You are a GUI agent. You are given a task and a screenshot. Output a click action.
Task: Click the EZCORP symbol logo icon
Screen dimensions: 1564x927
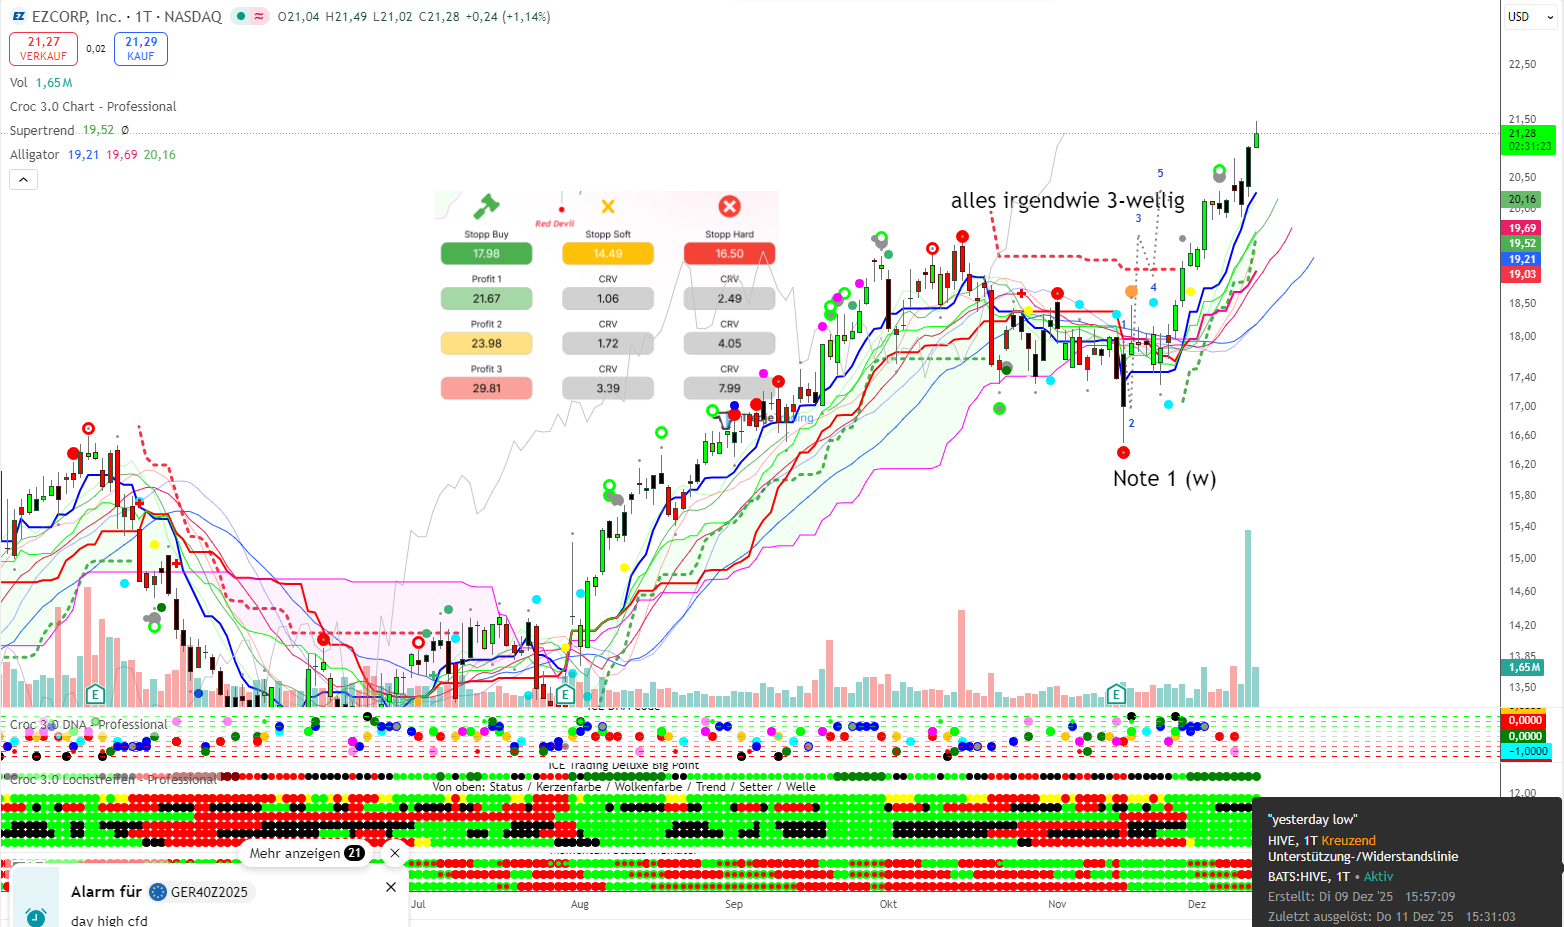[18, 17]
